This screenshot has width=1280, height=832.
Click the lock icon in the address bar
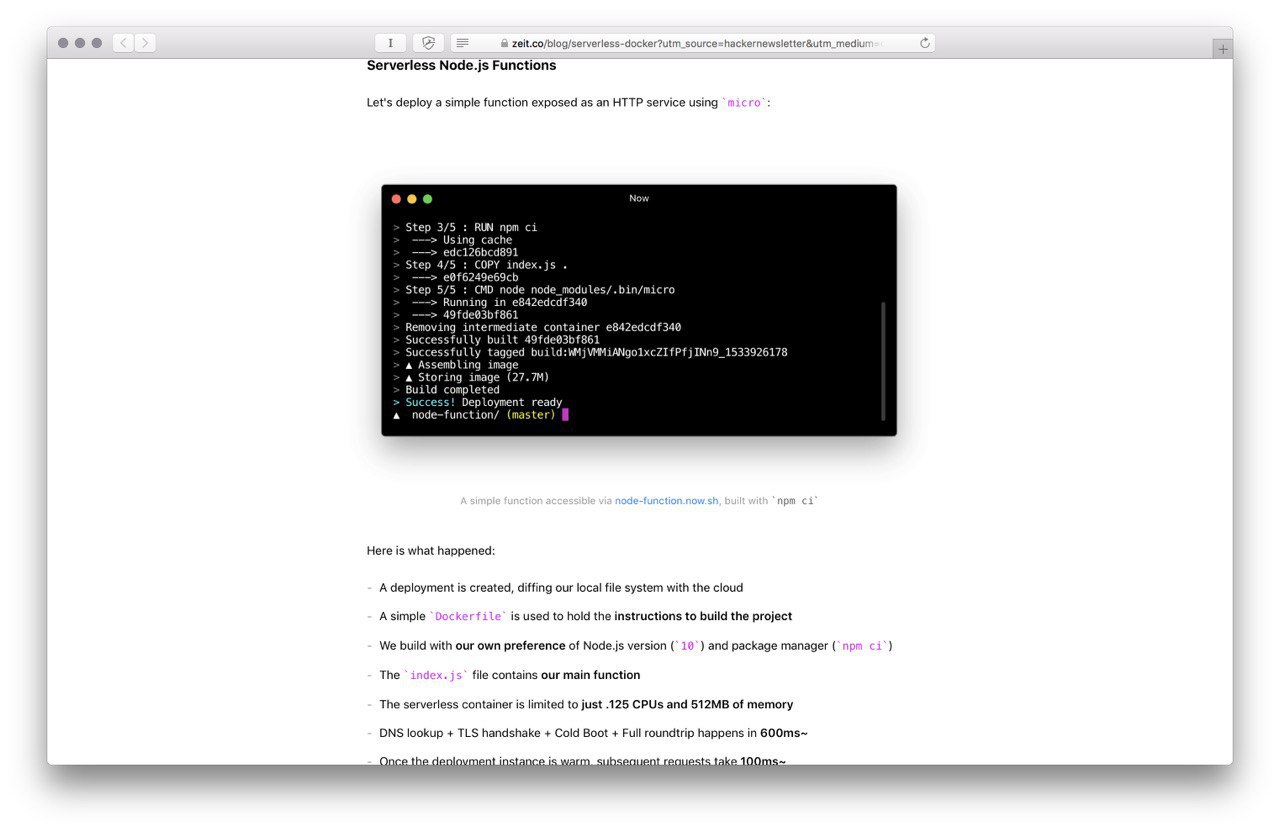click(x=505, y=43)
